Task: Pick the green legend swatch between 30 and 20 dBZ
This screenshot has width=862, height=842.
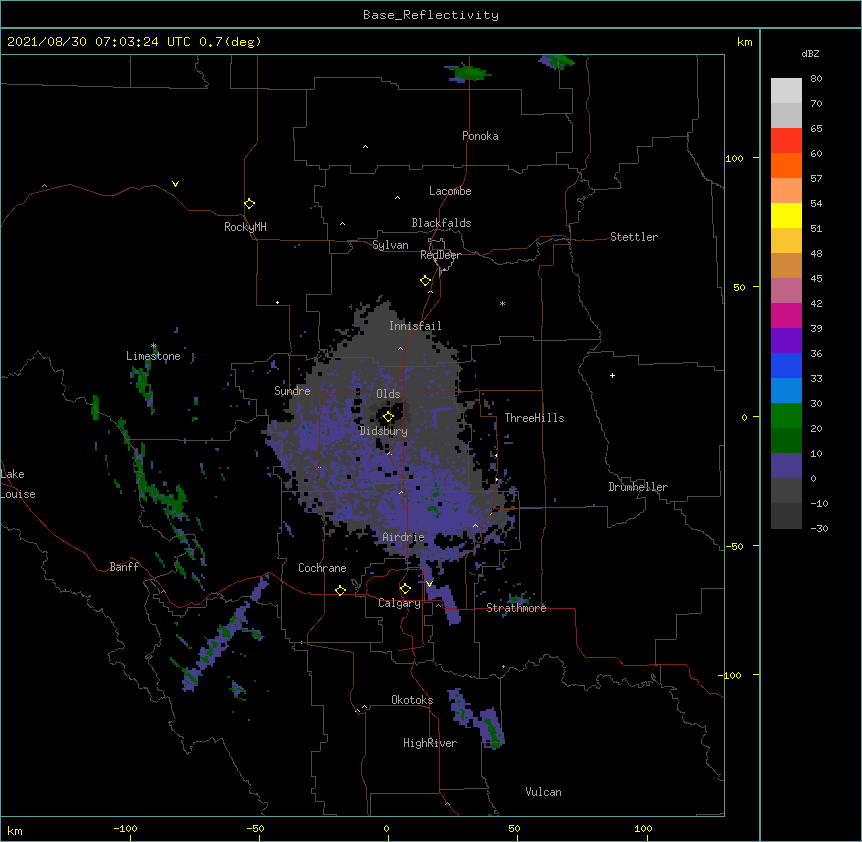Action: pos(786,416)
